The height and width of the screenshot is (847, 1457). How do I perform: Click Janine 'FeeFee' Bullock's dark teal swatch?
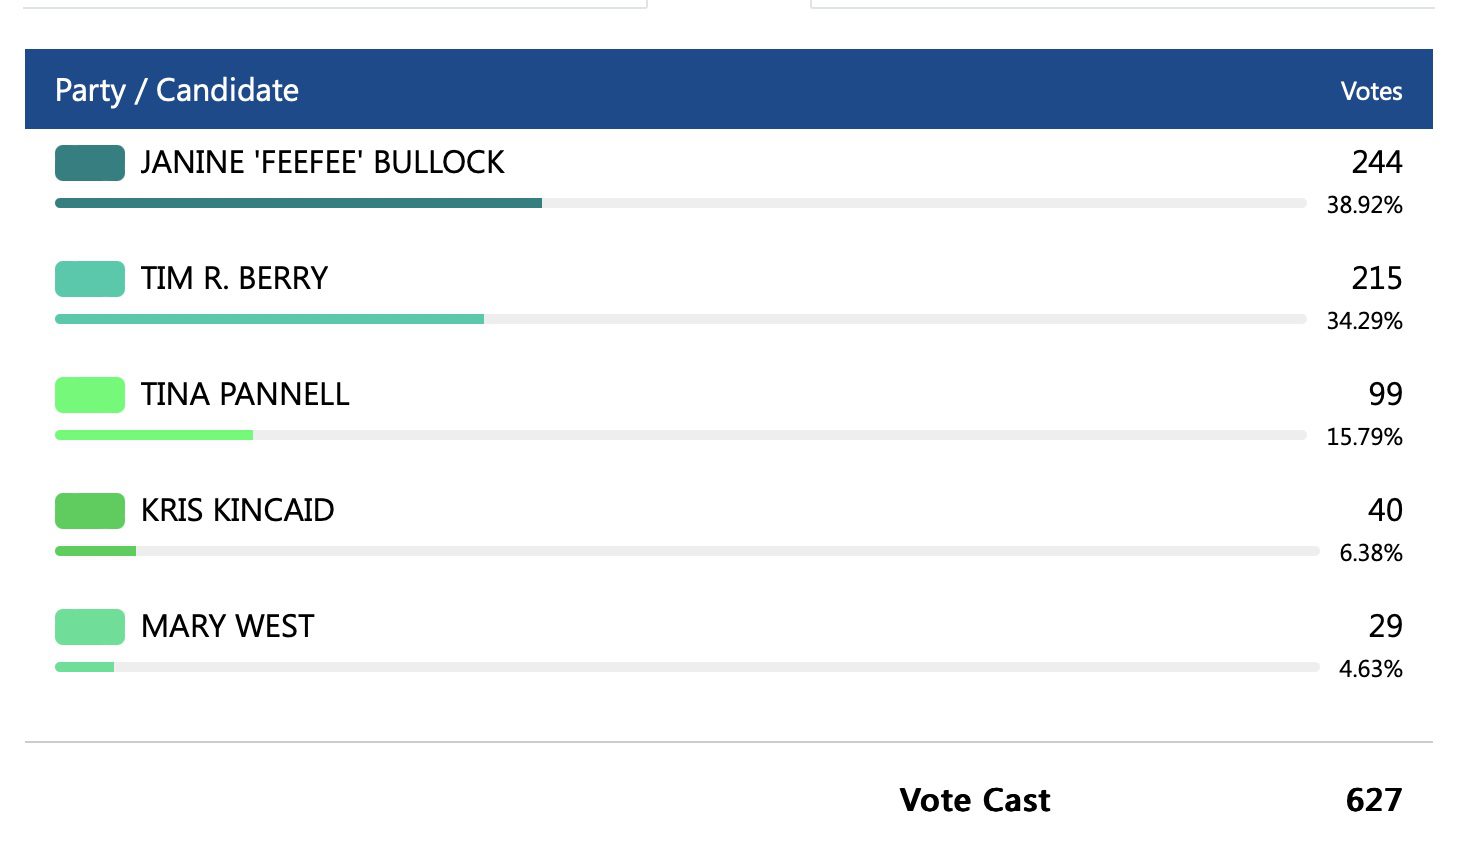pos(90,163)
